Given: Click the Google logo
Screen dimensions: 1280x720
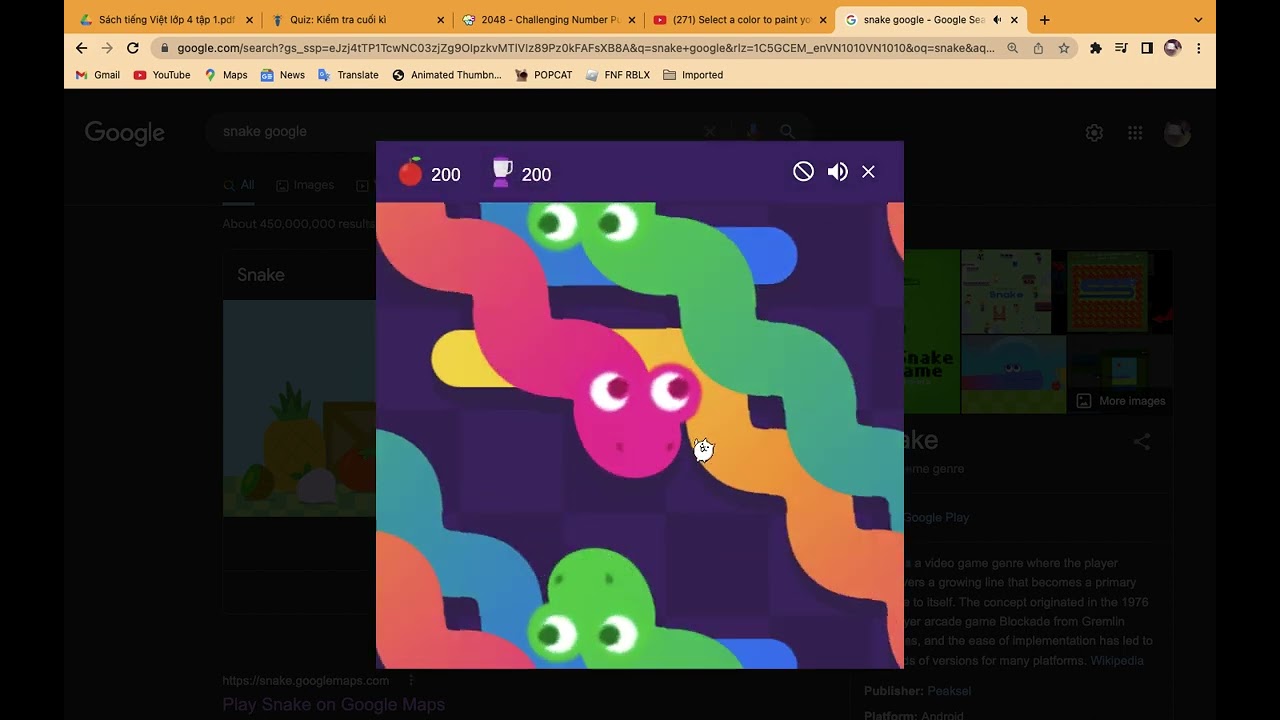Looking at the screenshot, I should (125, 133).
